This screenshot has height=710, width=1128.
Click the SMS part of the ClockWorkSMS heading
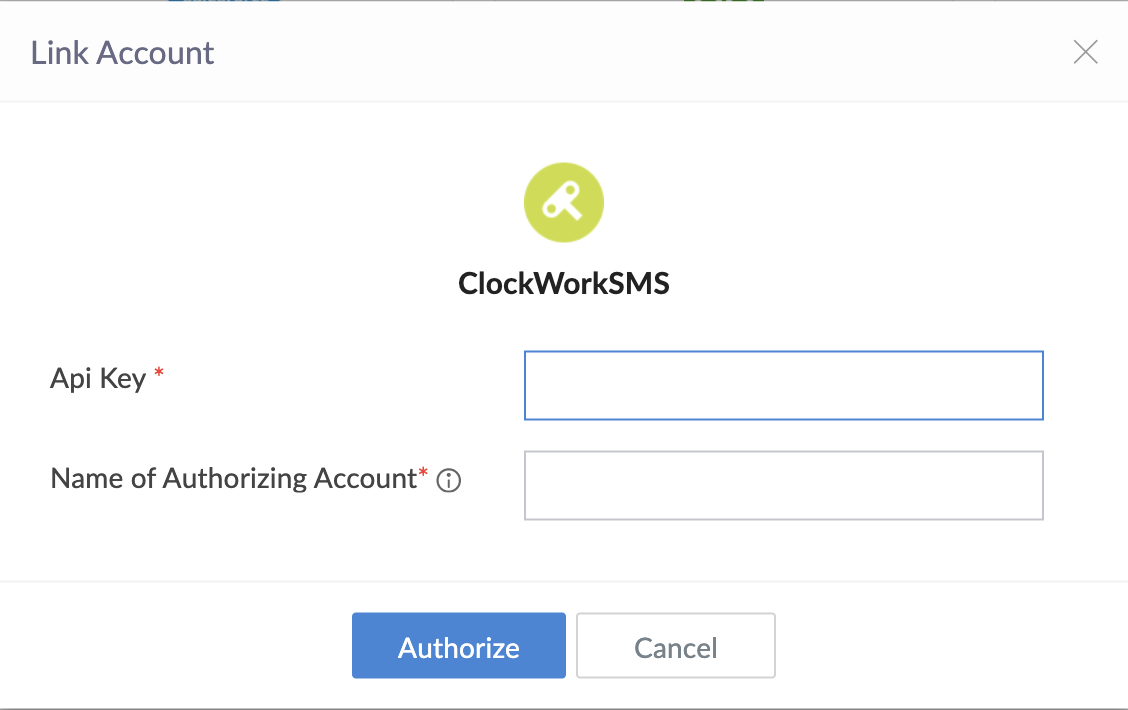point(636,284)
